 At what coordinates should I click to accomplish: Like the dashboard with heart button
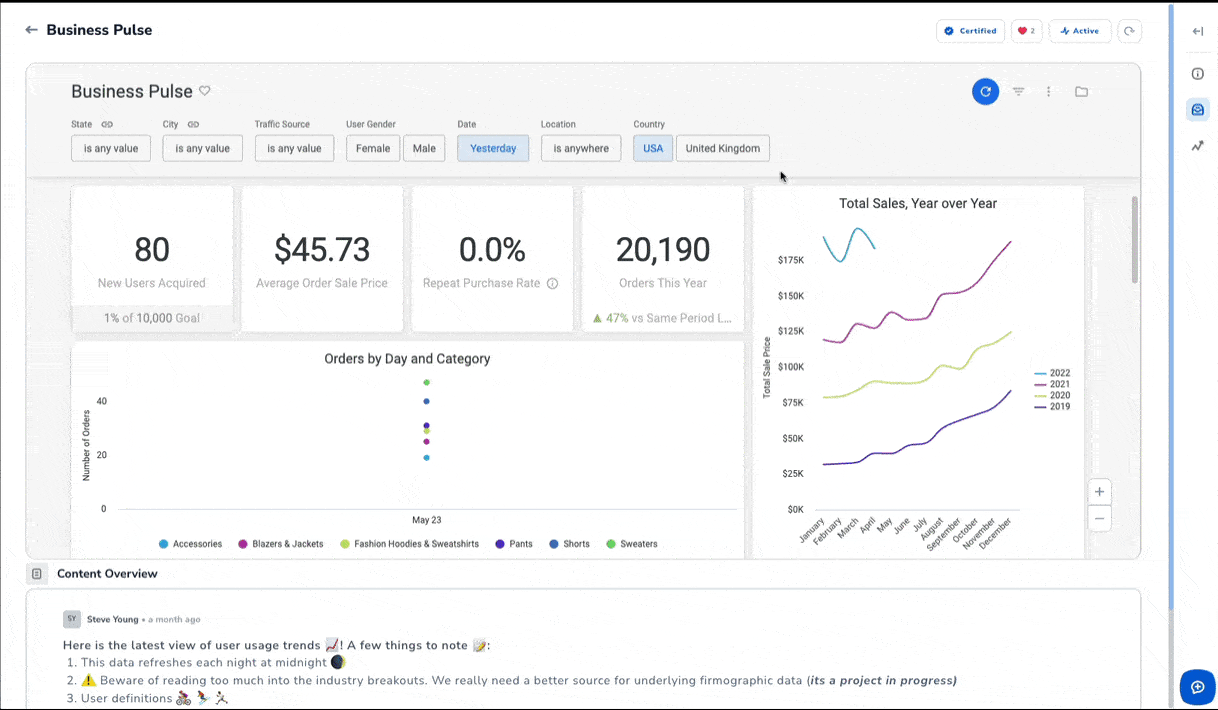point(1026,31)
